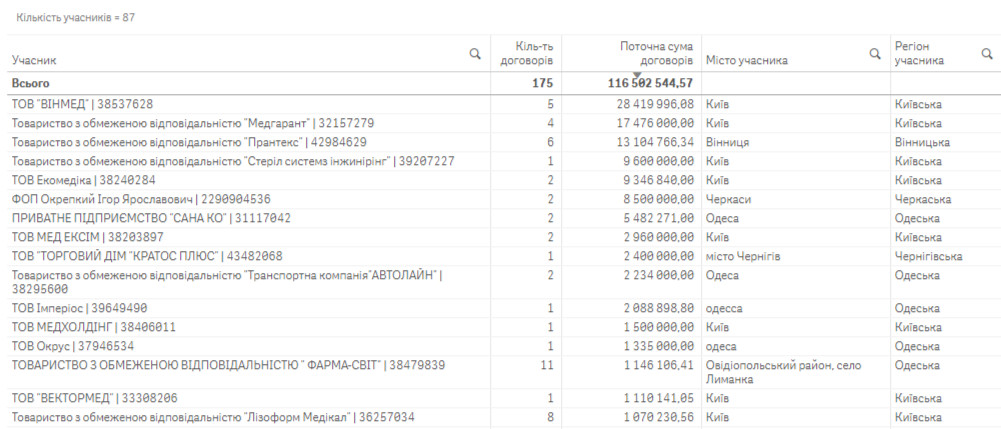Select participant ТОВ "ВІНМЕД" | 38537628

click(82, 104)
